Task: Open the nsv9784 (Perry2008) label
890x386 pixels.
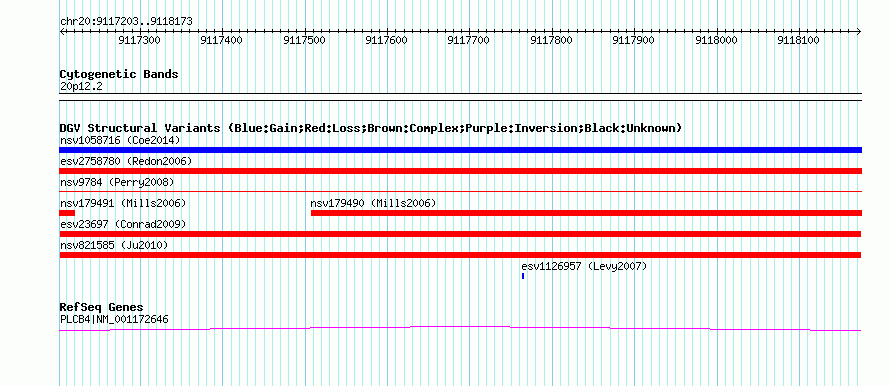Action: (117, 182)
